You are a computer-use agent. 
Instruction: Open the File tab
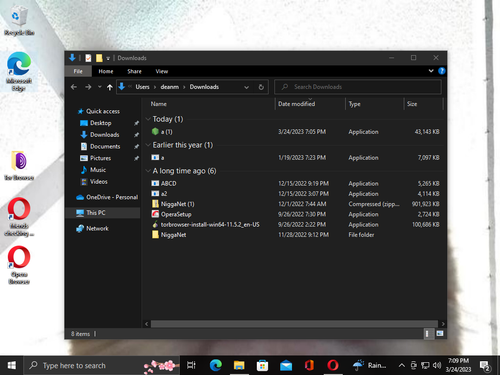click(x=78, y=71)
